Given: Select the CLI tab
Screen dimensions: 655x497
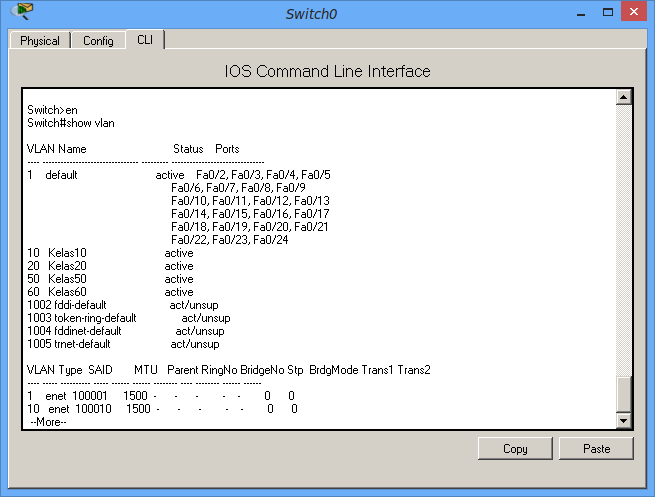Looking at the screenshot, I should coord(145,40).
